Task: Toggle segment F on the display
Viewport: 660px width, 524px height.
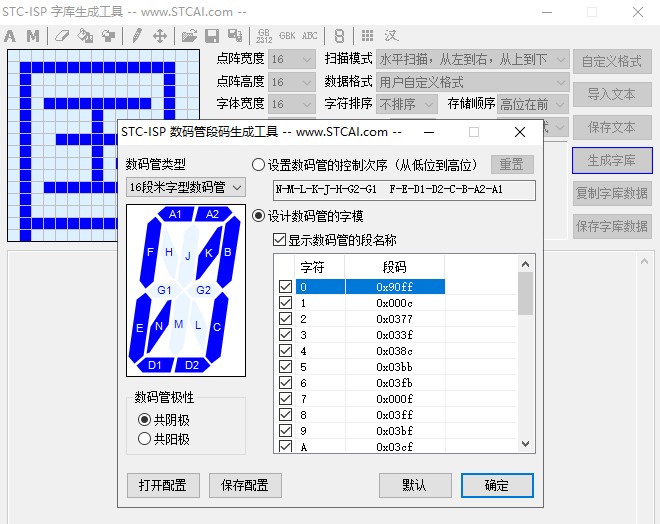Action: point(149,253)
